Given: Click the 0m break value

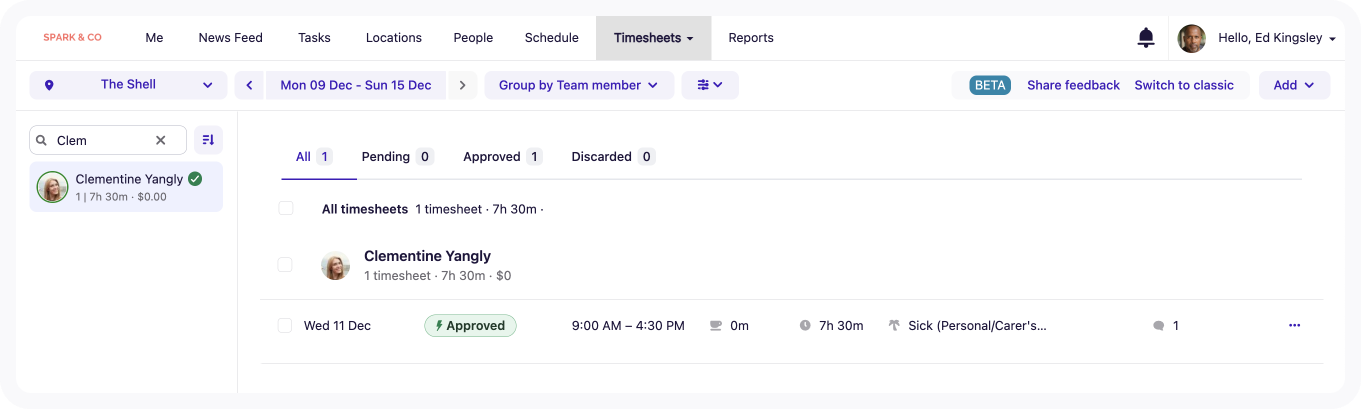Looking at the screenshot, I should coord(739,326).
